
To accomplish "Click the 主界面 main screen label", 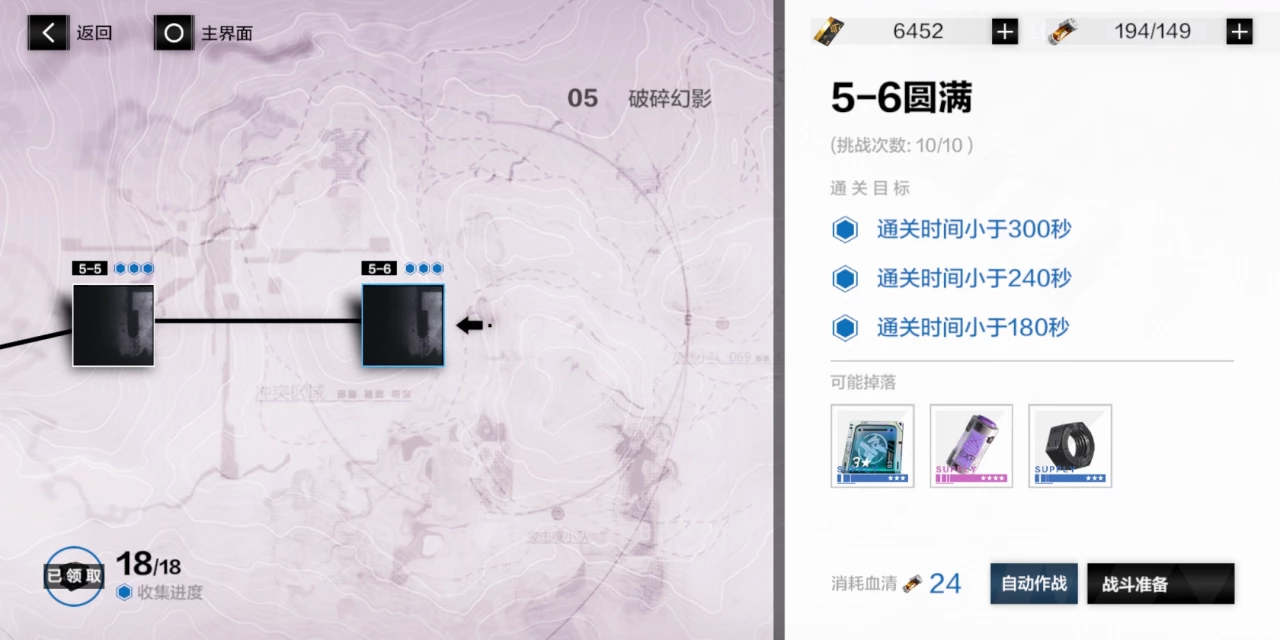I will pos(227,33).
